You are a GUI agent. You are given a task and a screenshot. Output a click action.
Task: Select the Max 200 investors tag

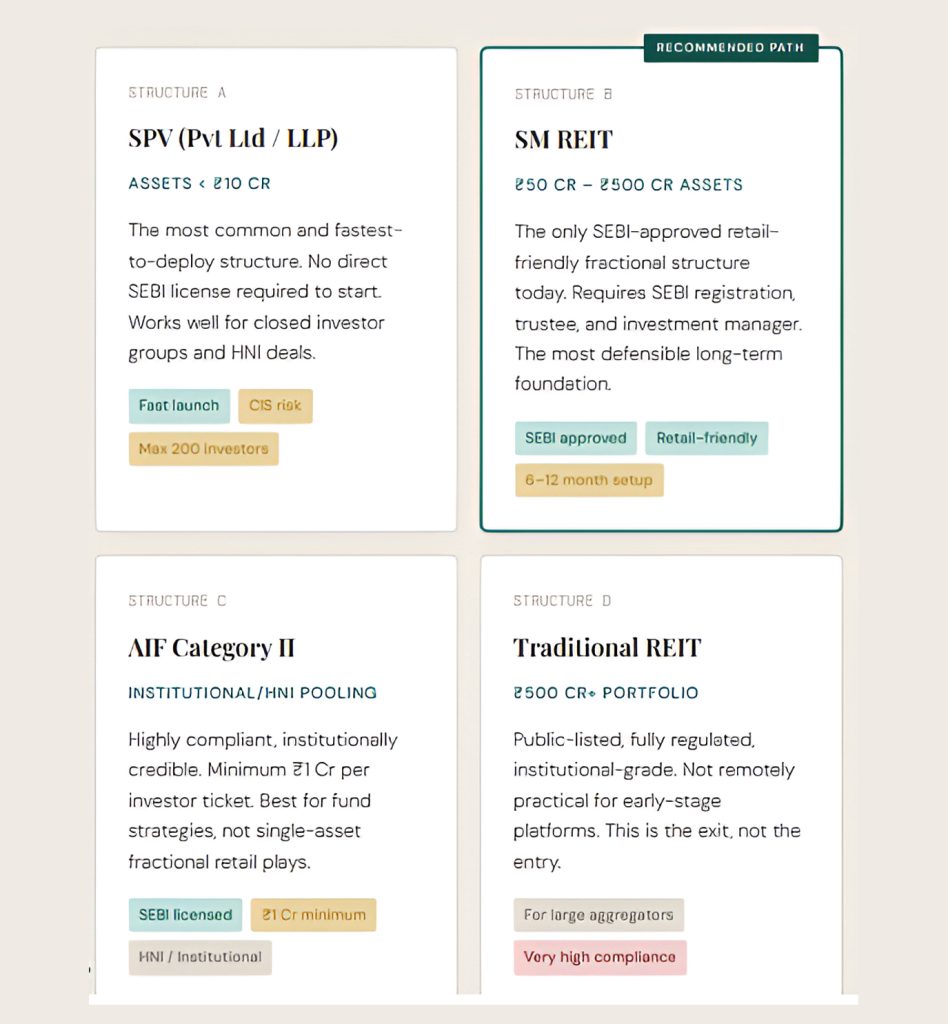(203, 449)
